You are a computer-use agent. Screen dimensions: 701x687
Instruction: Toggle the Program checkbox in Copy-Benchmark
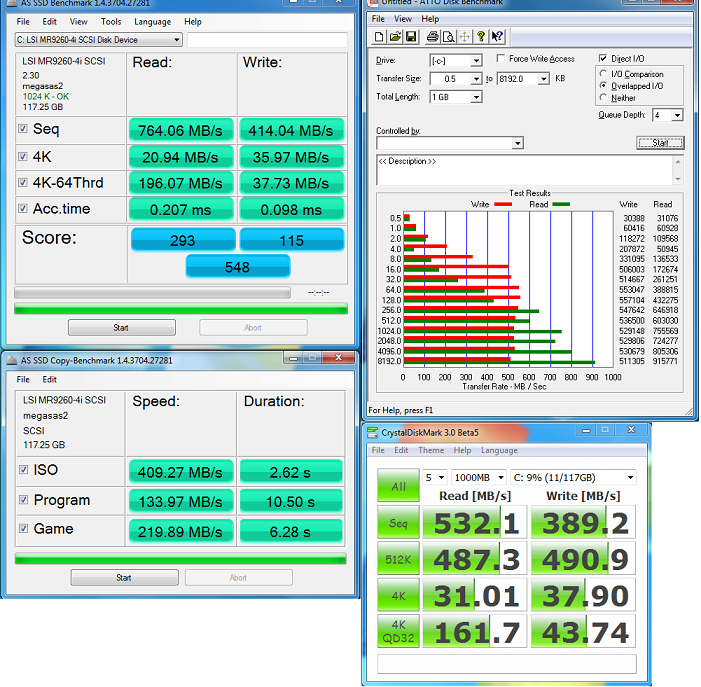[x=23, y=499]
